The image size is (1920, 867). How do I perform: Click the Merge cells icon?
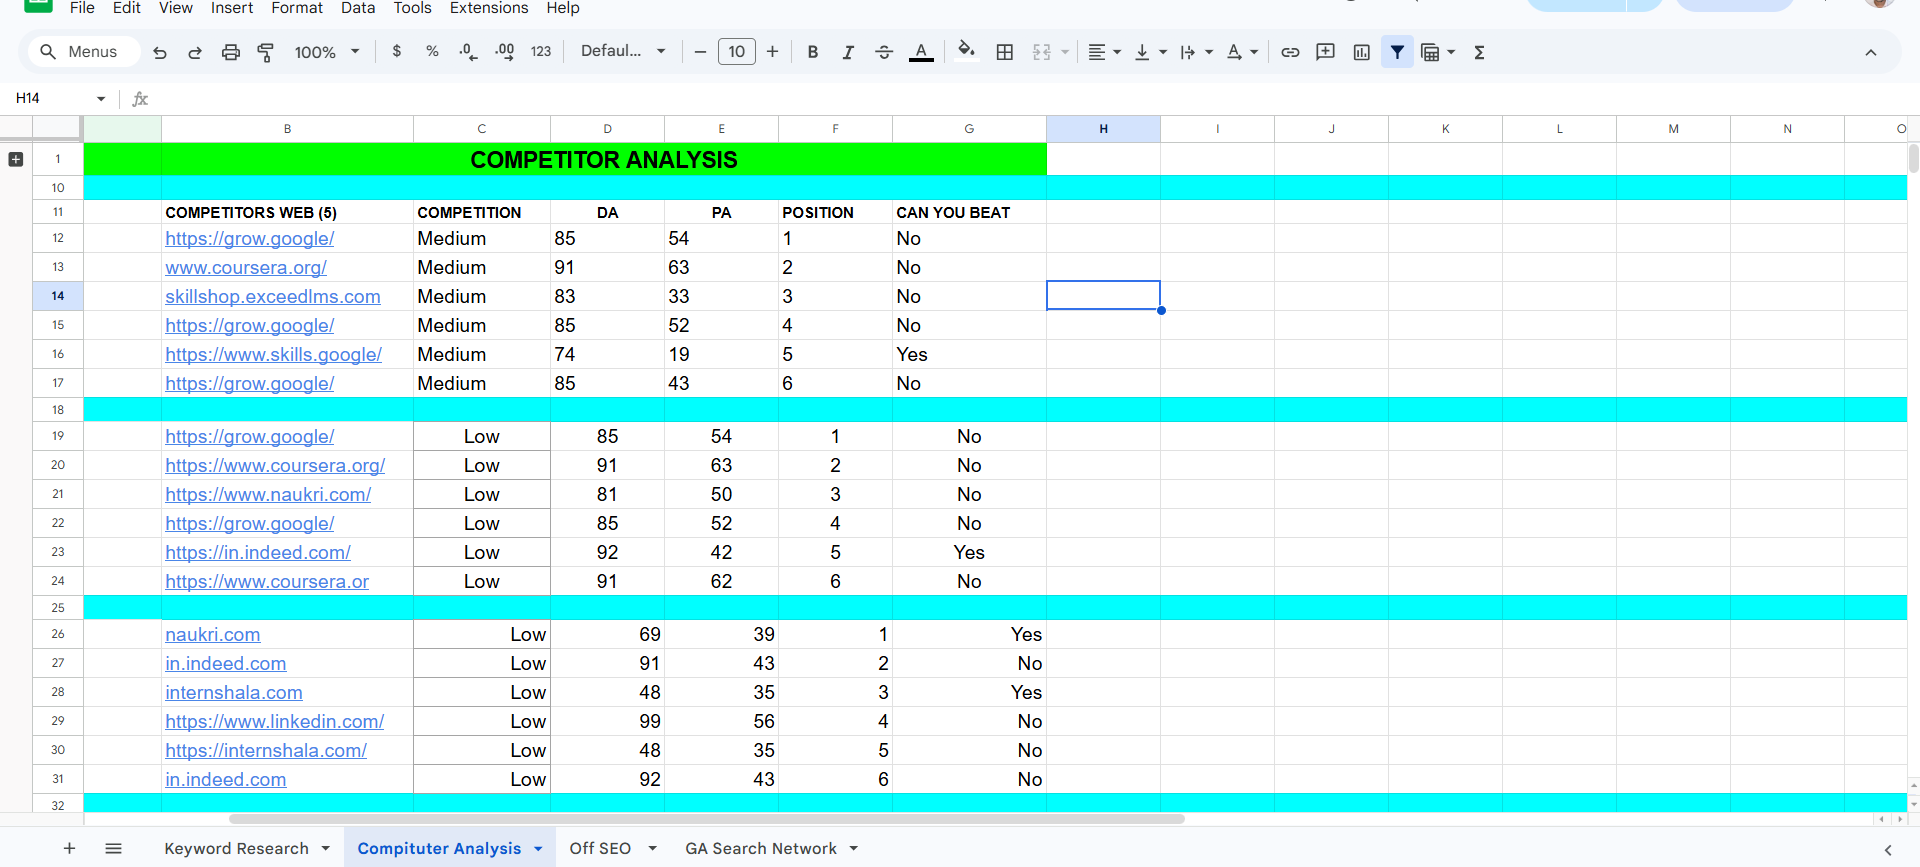(1042, 52)
